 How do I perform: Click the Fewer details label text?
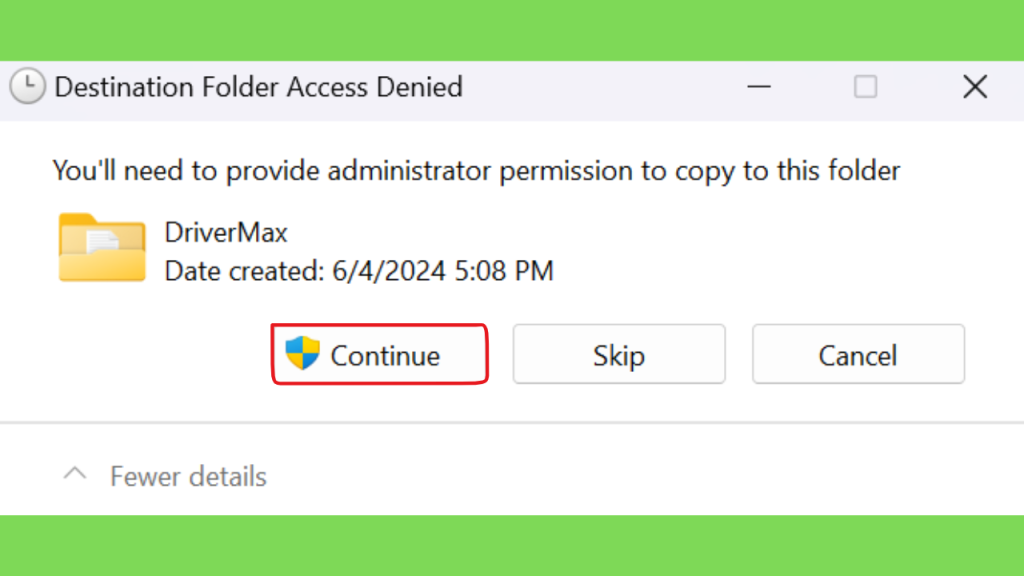pyautogui.click(x=188, y=477)
